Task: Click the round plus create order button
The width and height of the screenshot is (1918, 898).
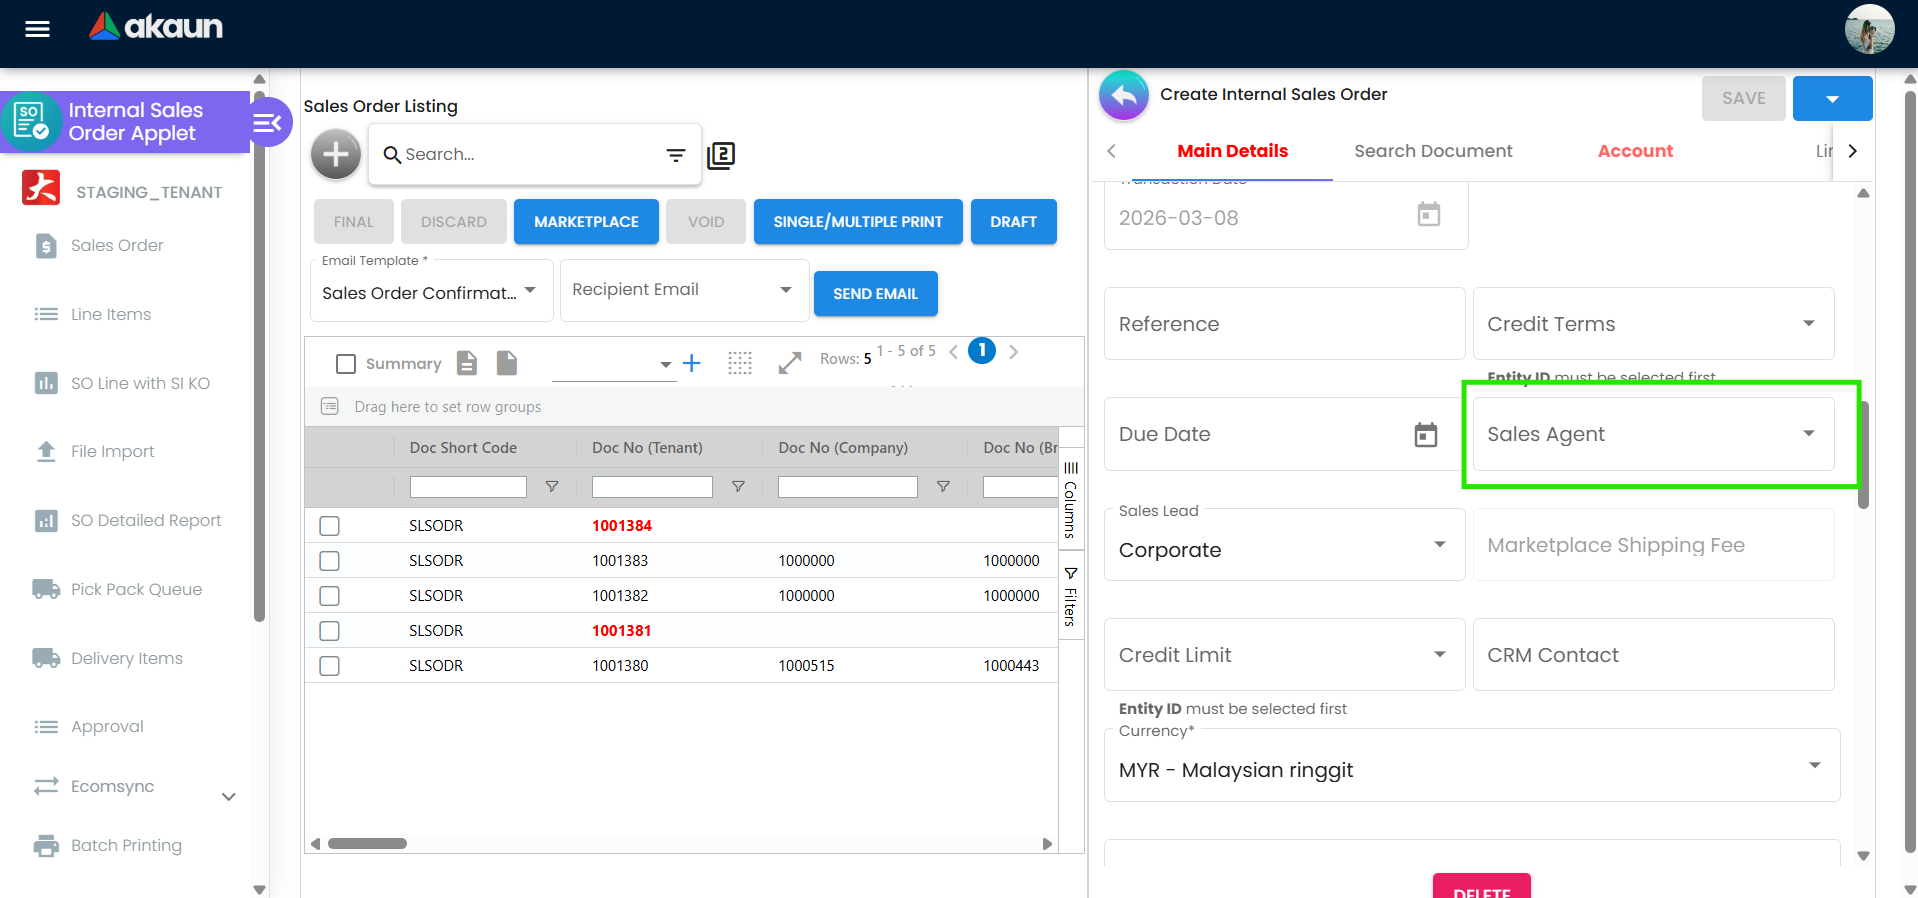Action: coord(336,154)
